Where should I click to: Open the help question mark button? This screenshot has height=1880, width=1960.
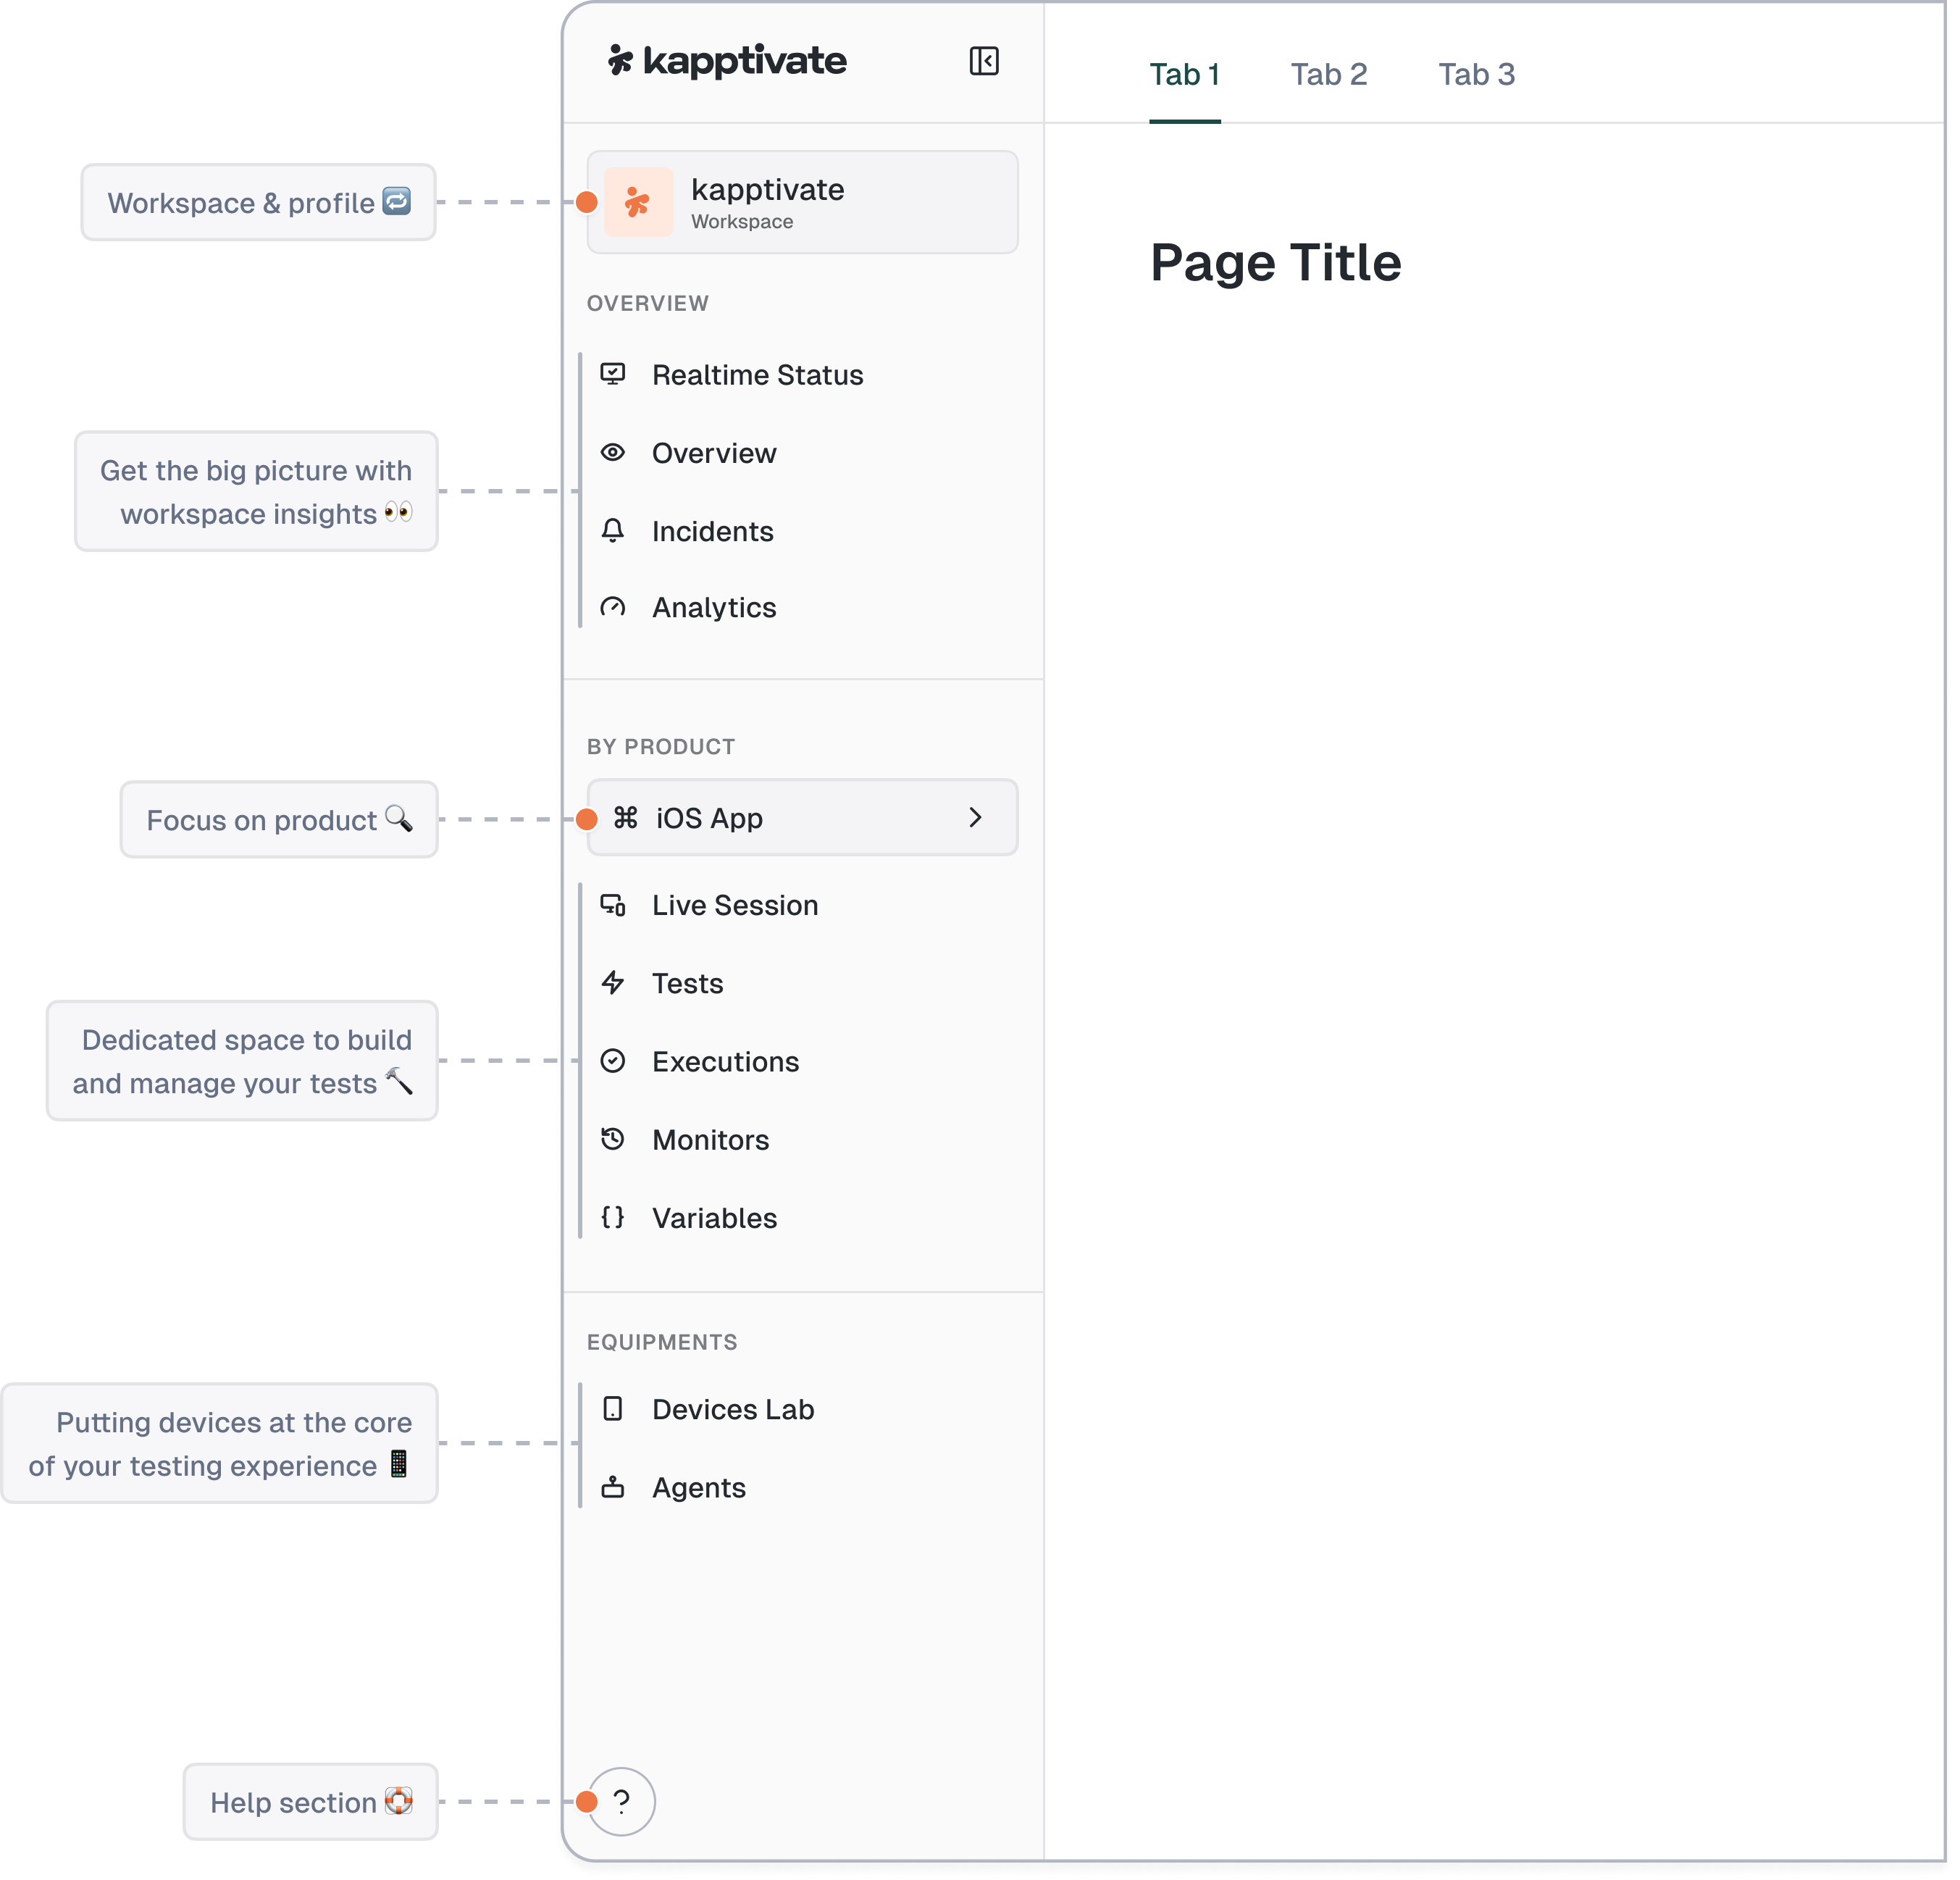[622, 1802]
